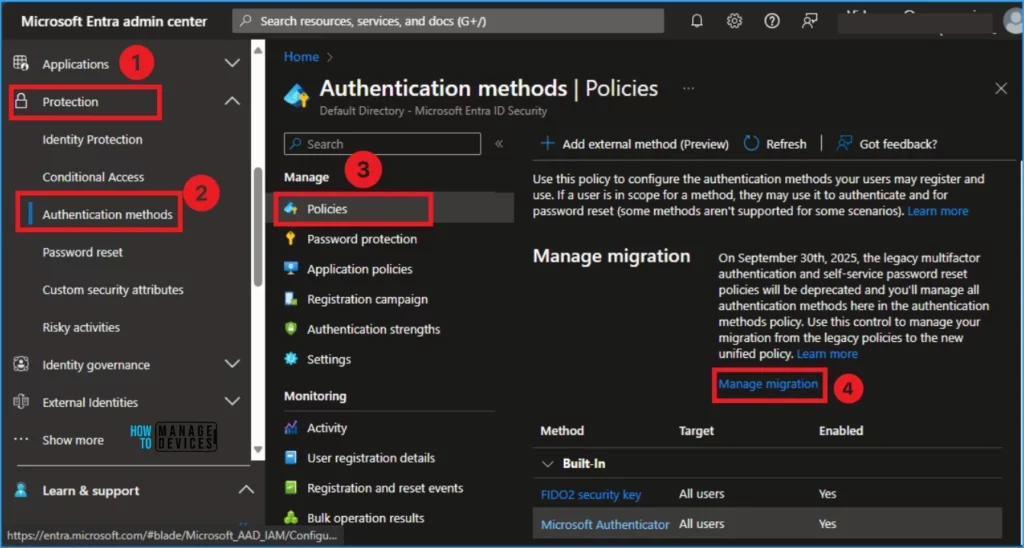This screenshot has width=1024, height=548.
Task: Open the Microsoft Authenticator method
Action: coord(605,524)
